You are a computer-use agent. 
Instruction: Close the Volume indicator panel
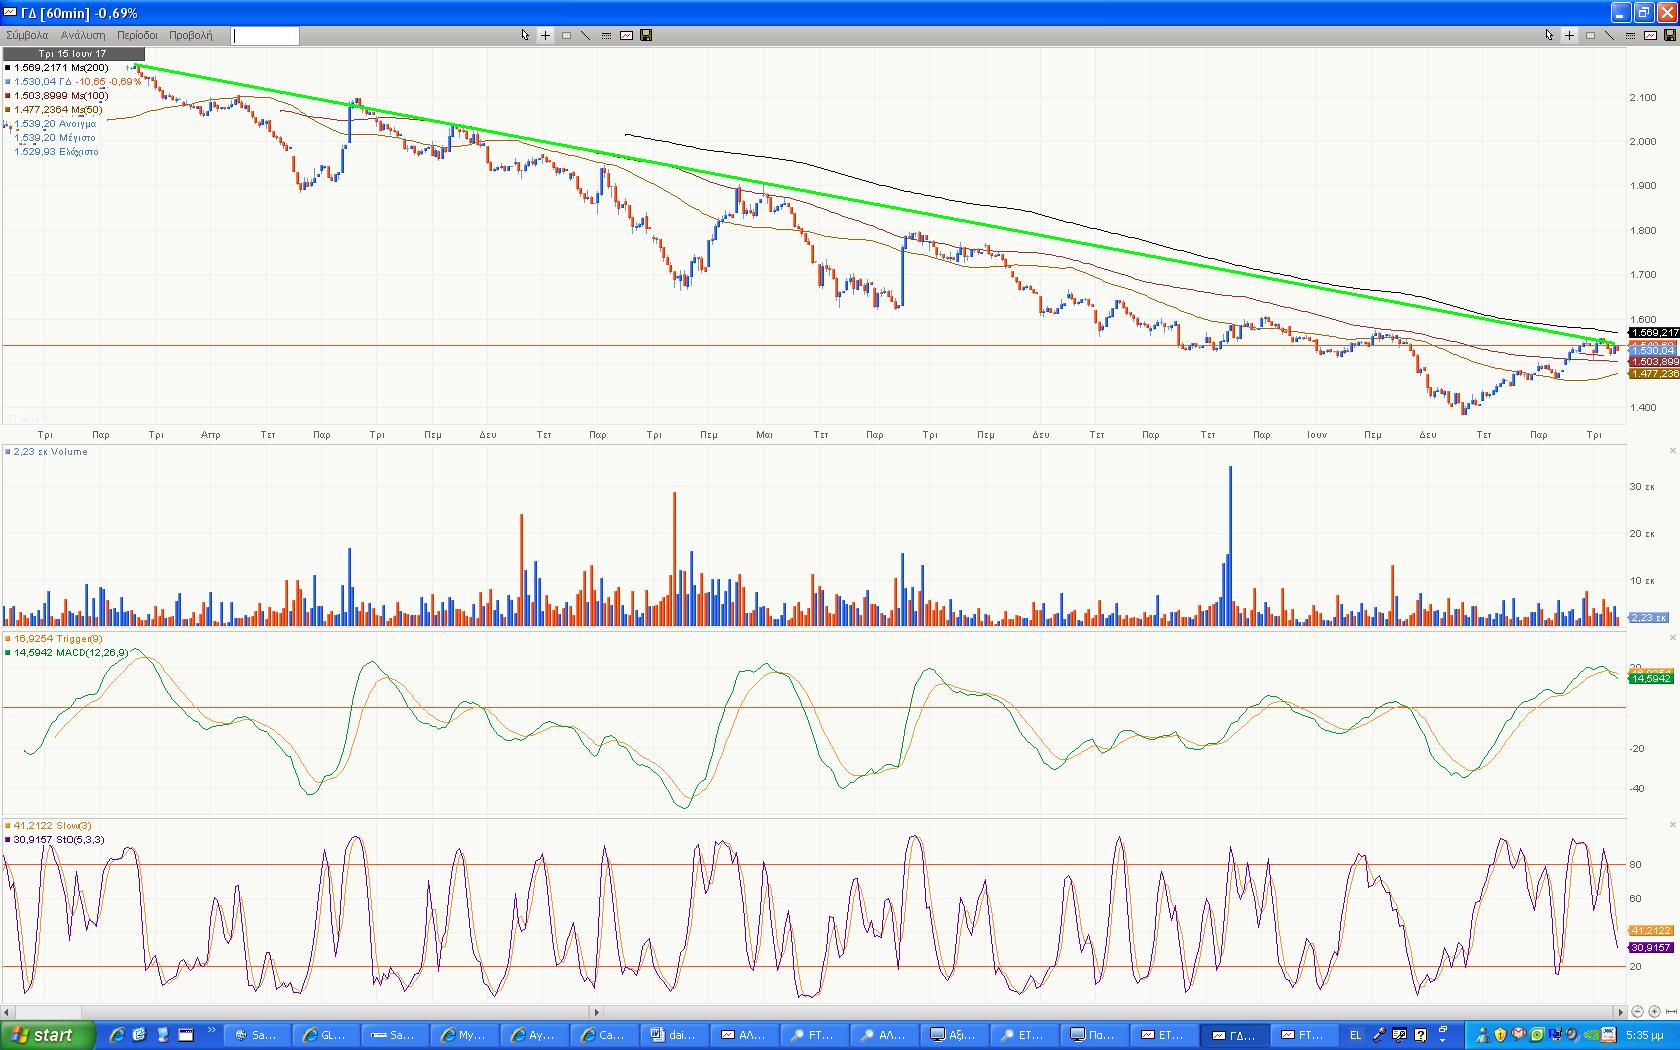pyautogui.click(x=1673, y=452)
